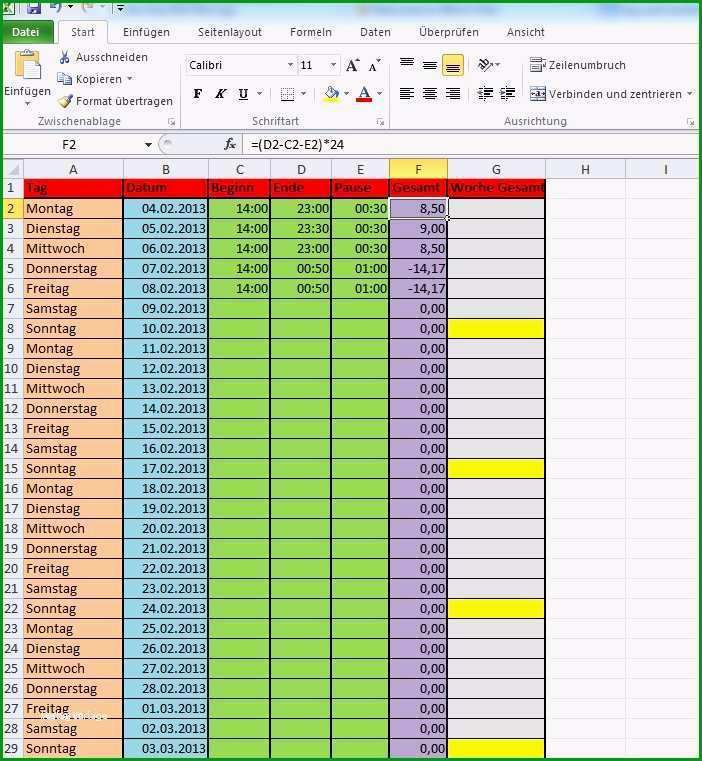Open underline style dropdown arrow
The width and height of the screenshot is (702, 761).
[x=259, y=94]
